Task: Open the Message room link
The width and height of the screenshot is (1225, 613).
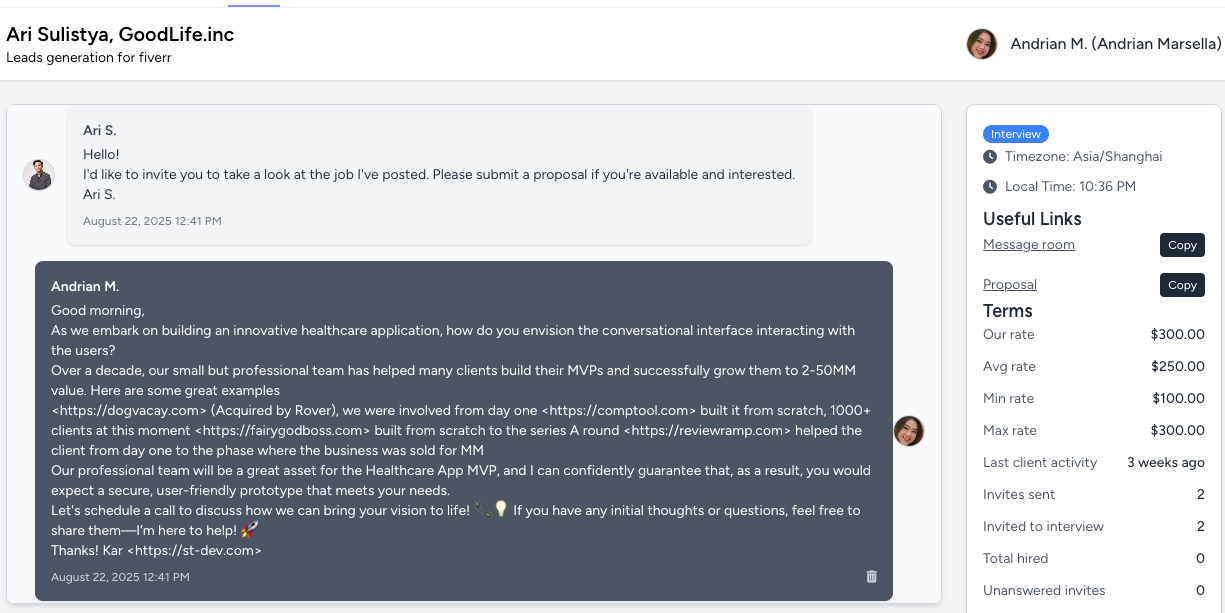Action: click(x=1028, y=245)
